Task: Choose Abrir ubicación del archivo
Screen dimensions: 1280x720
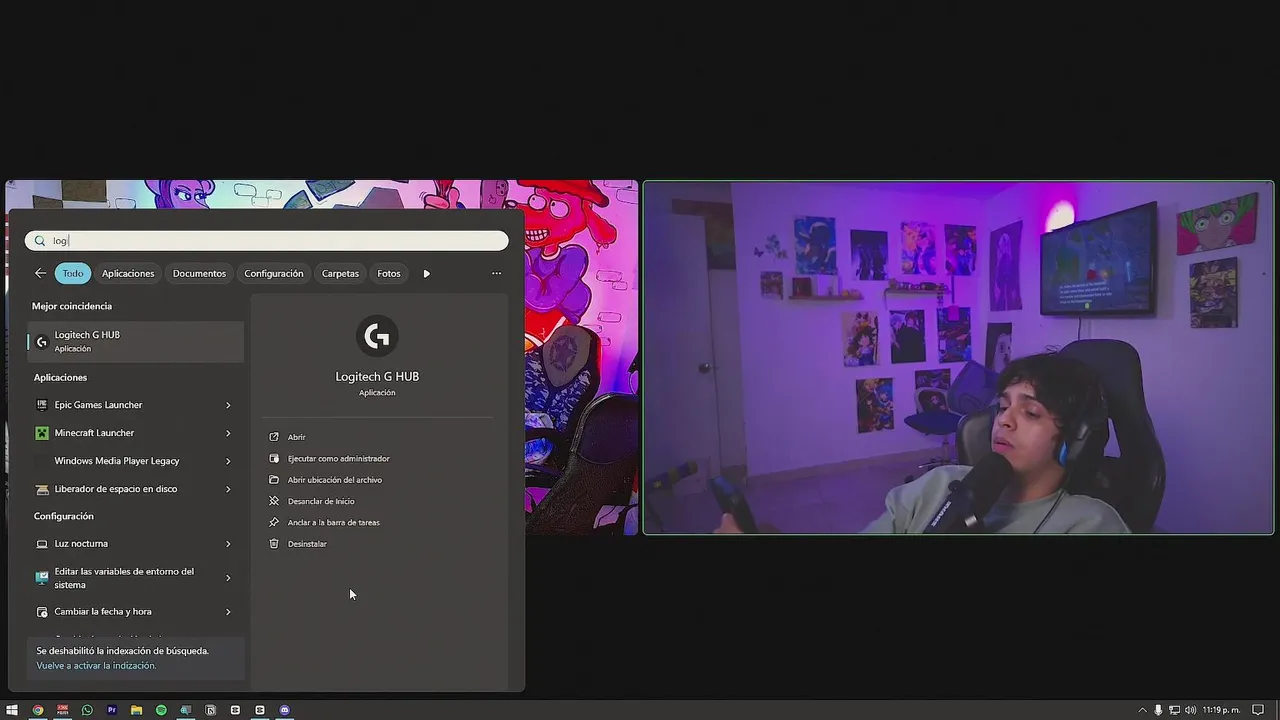Action: pos(334,480)
